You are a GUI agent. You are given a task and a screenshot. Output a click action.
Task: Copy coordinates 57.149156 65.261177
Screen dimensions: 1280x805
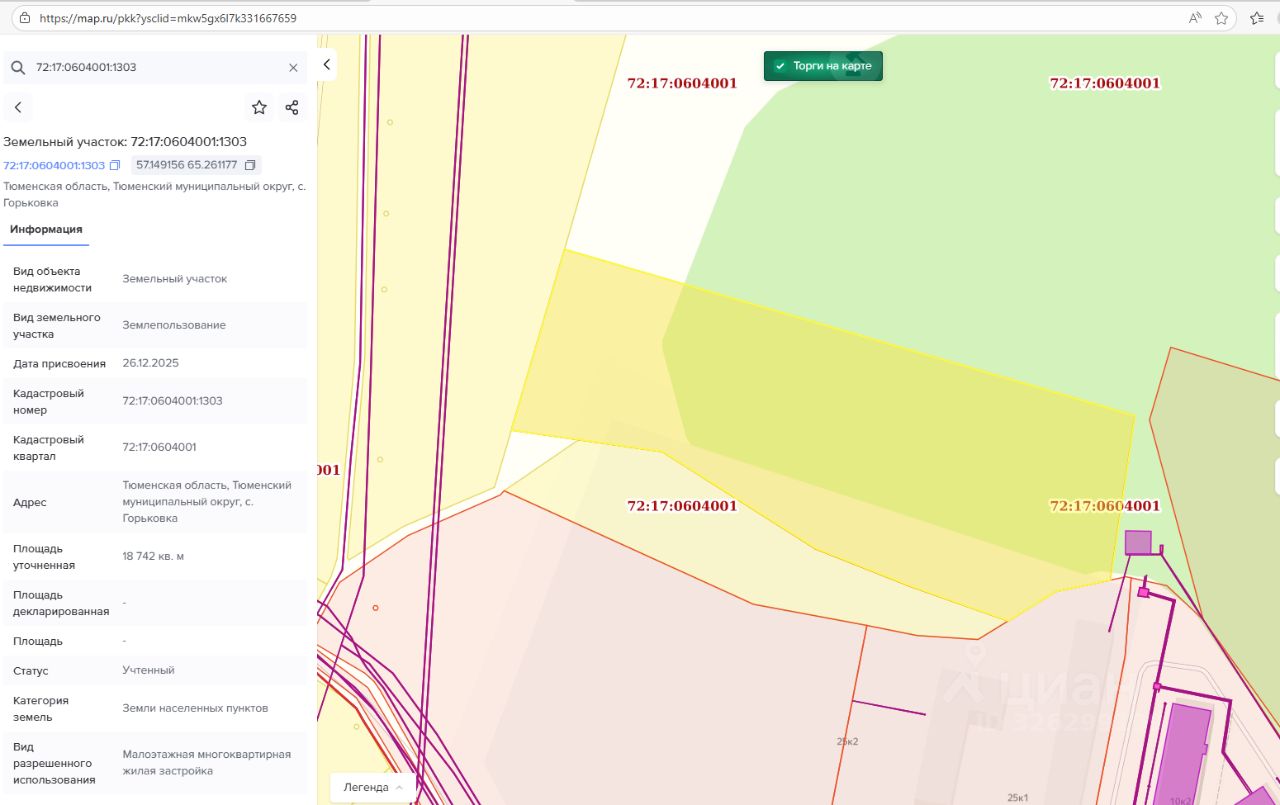[x=250, y=165]
